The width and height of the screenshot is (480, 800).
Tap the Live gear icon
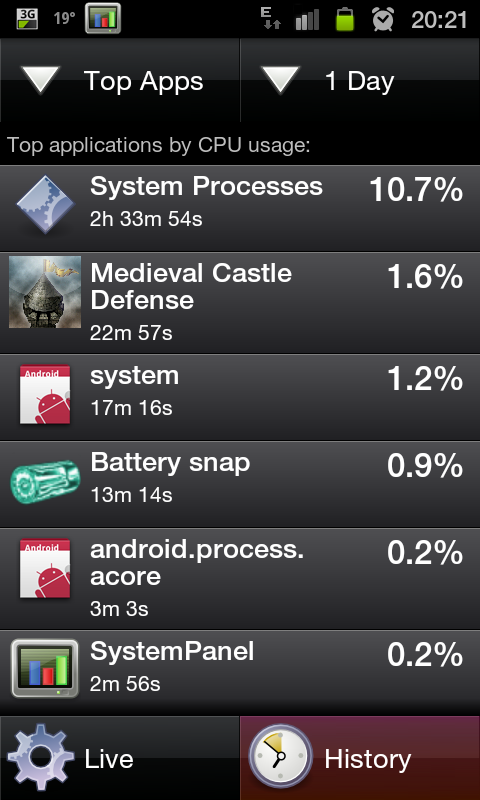click(41, 757)
